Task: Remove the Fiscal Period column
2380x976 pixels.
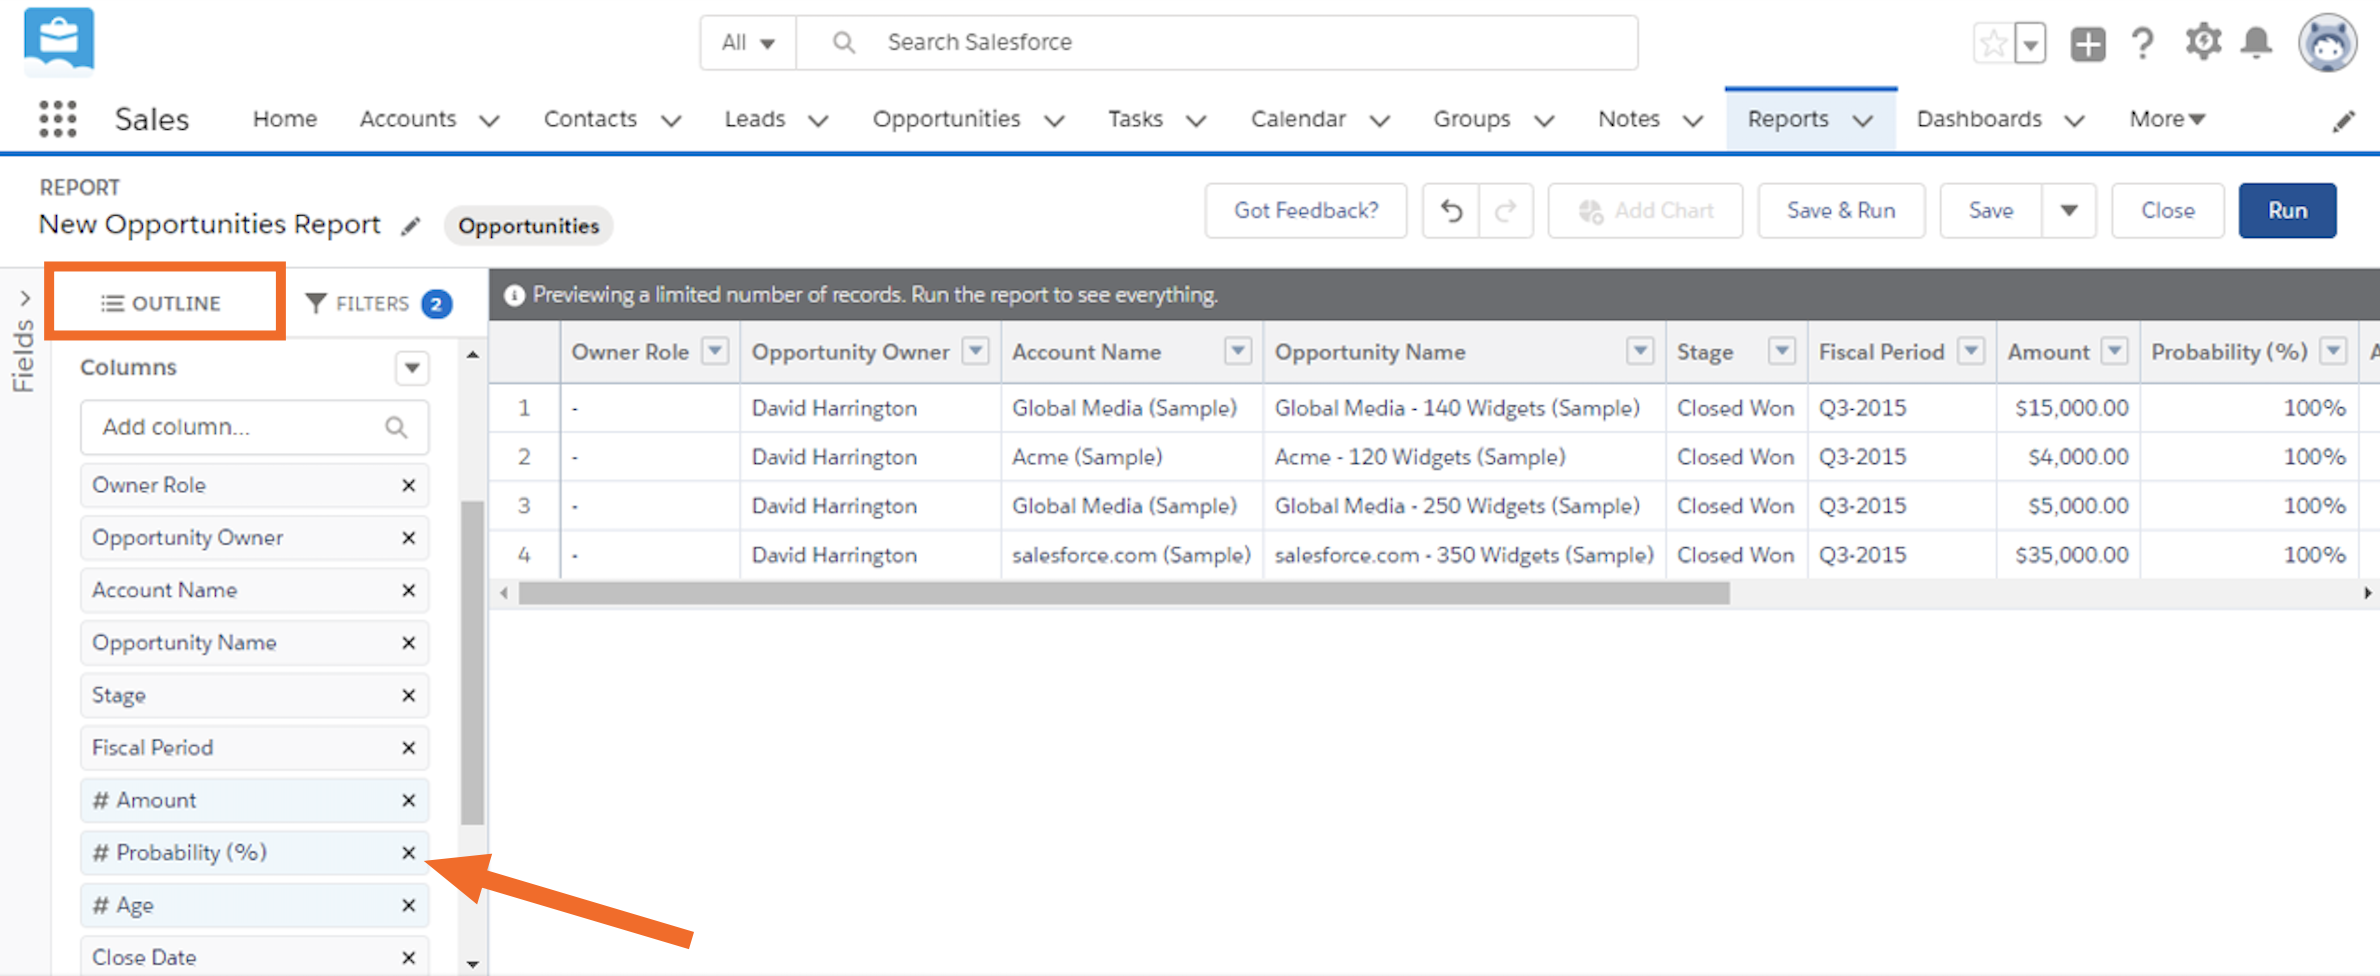Action: click(x=408, y=748)
